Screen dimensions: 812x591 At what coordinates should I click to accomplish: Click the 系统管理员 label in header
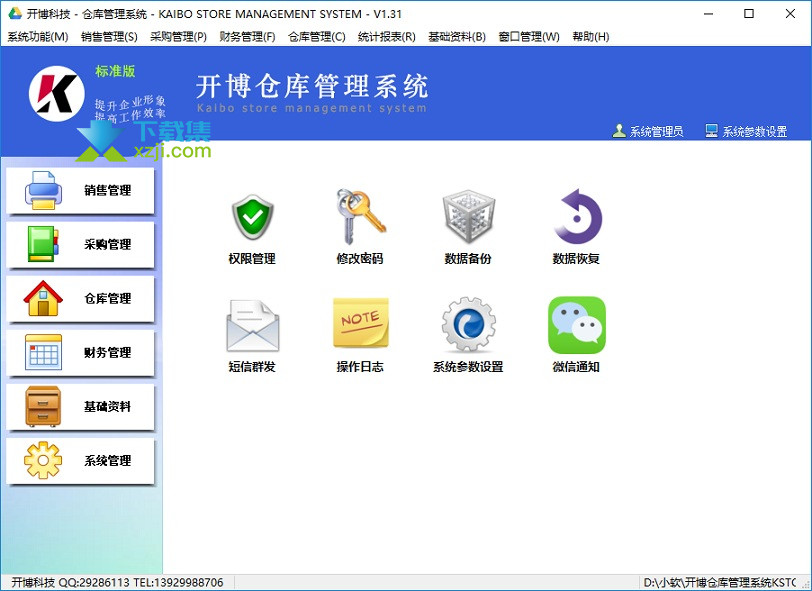pos(656,132)
